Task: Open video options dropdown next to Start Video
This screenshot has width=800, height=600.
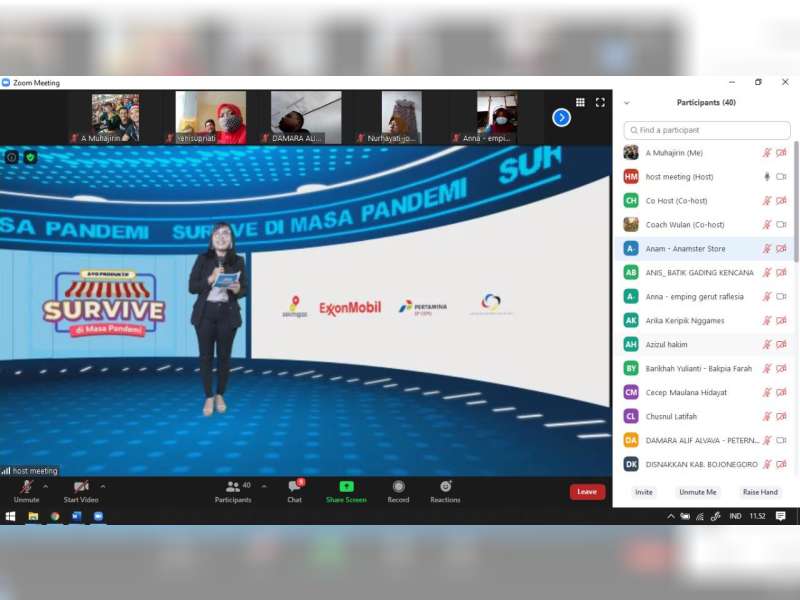Action: 103,485
